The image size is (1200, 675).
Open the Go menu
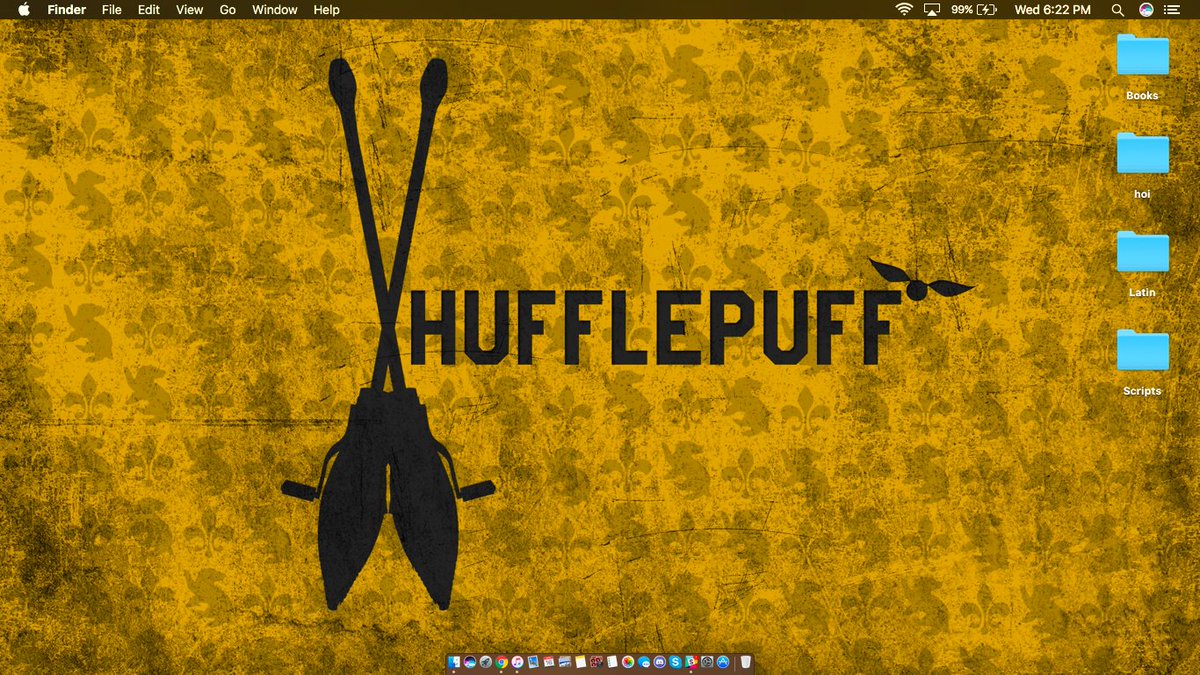click(228, 10)
